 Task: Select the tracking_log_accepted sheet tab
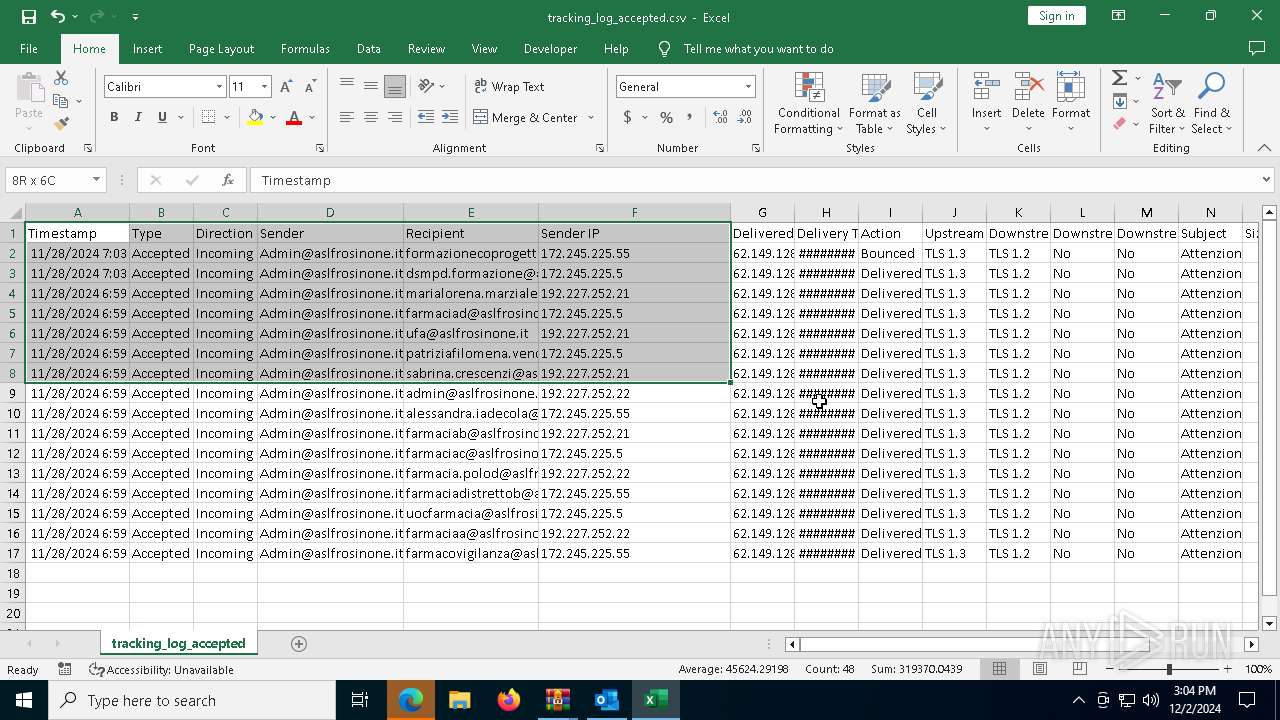tap(178, 644)
